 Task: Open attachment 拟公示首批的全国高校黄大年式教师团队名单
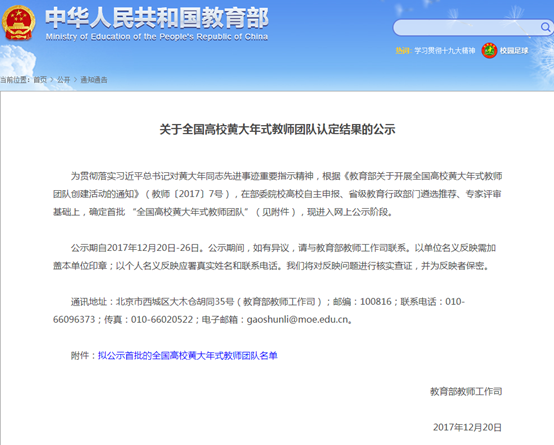(188, 356)
